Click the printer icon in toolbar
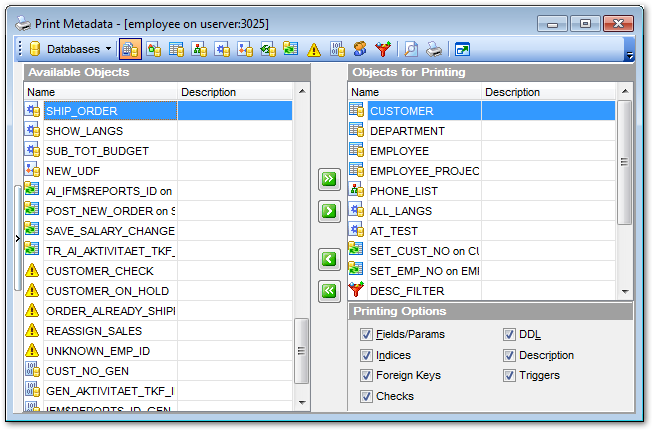This screenshot has height=431, width=653. (x=434, y=48)
